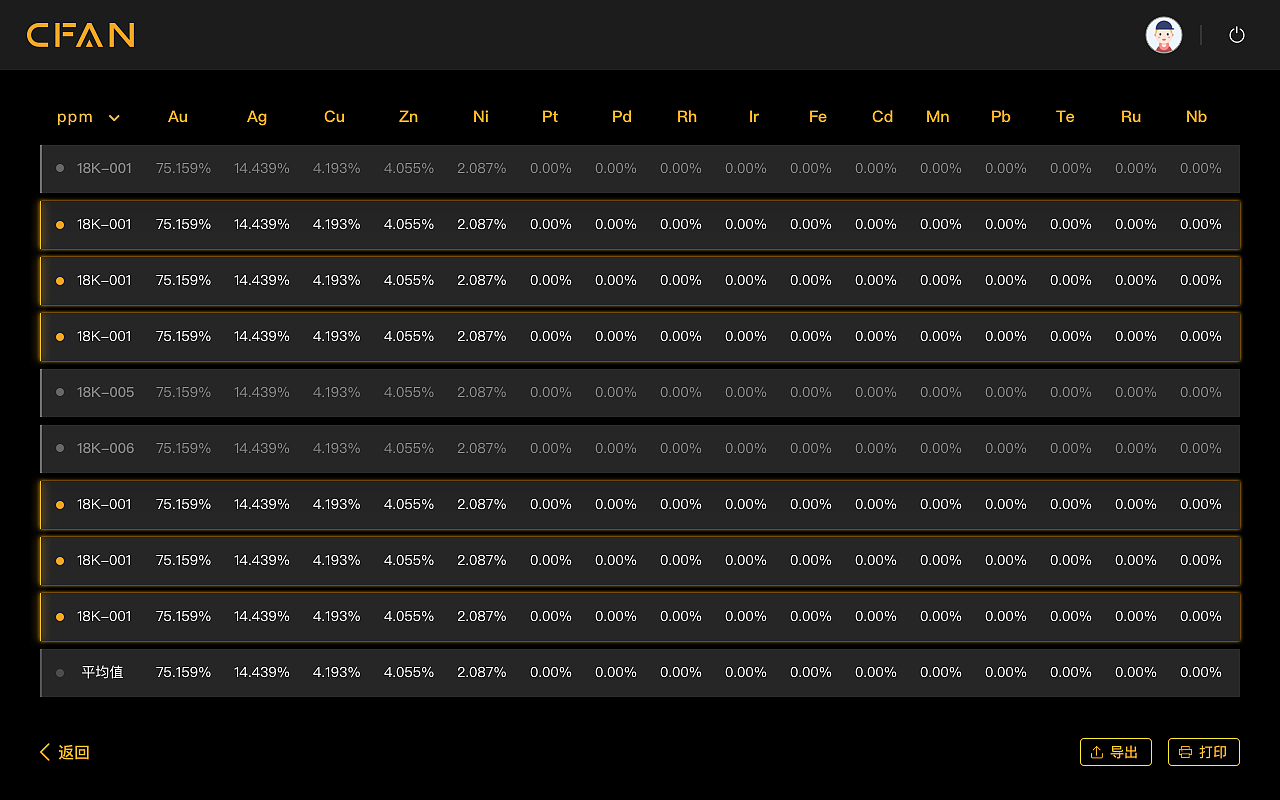Click the printer icon in 打印 button
The height and width of the screenshot is (800, 1280).
[1186, 752]
